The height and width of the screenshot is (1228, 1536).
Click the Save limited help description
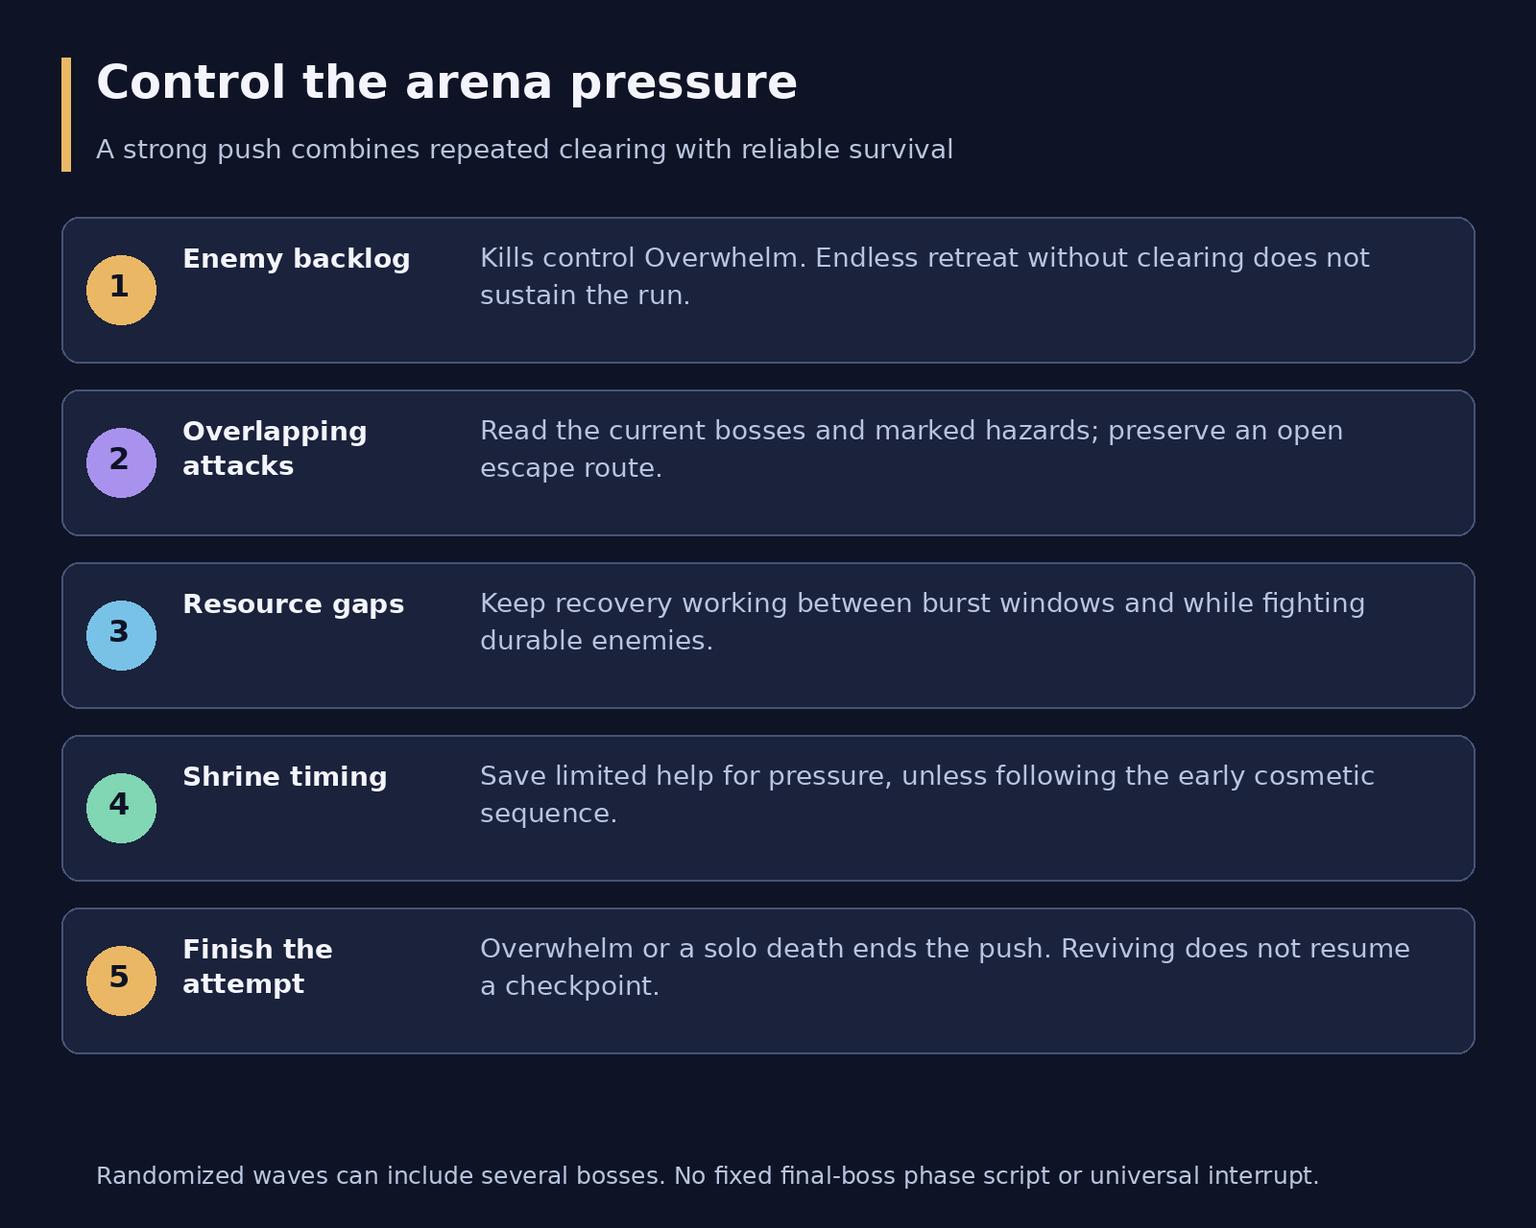coord(927,795)
